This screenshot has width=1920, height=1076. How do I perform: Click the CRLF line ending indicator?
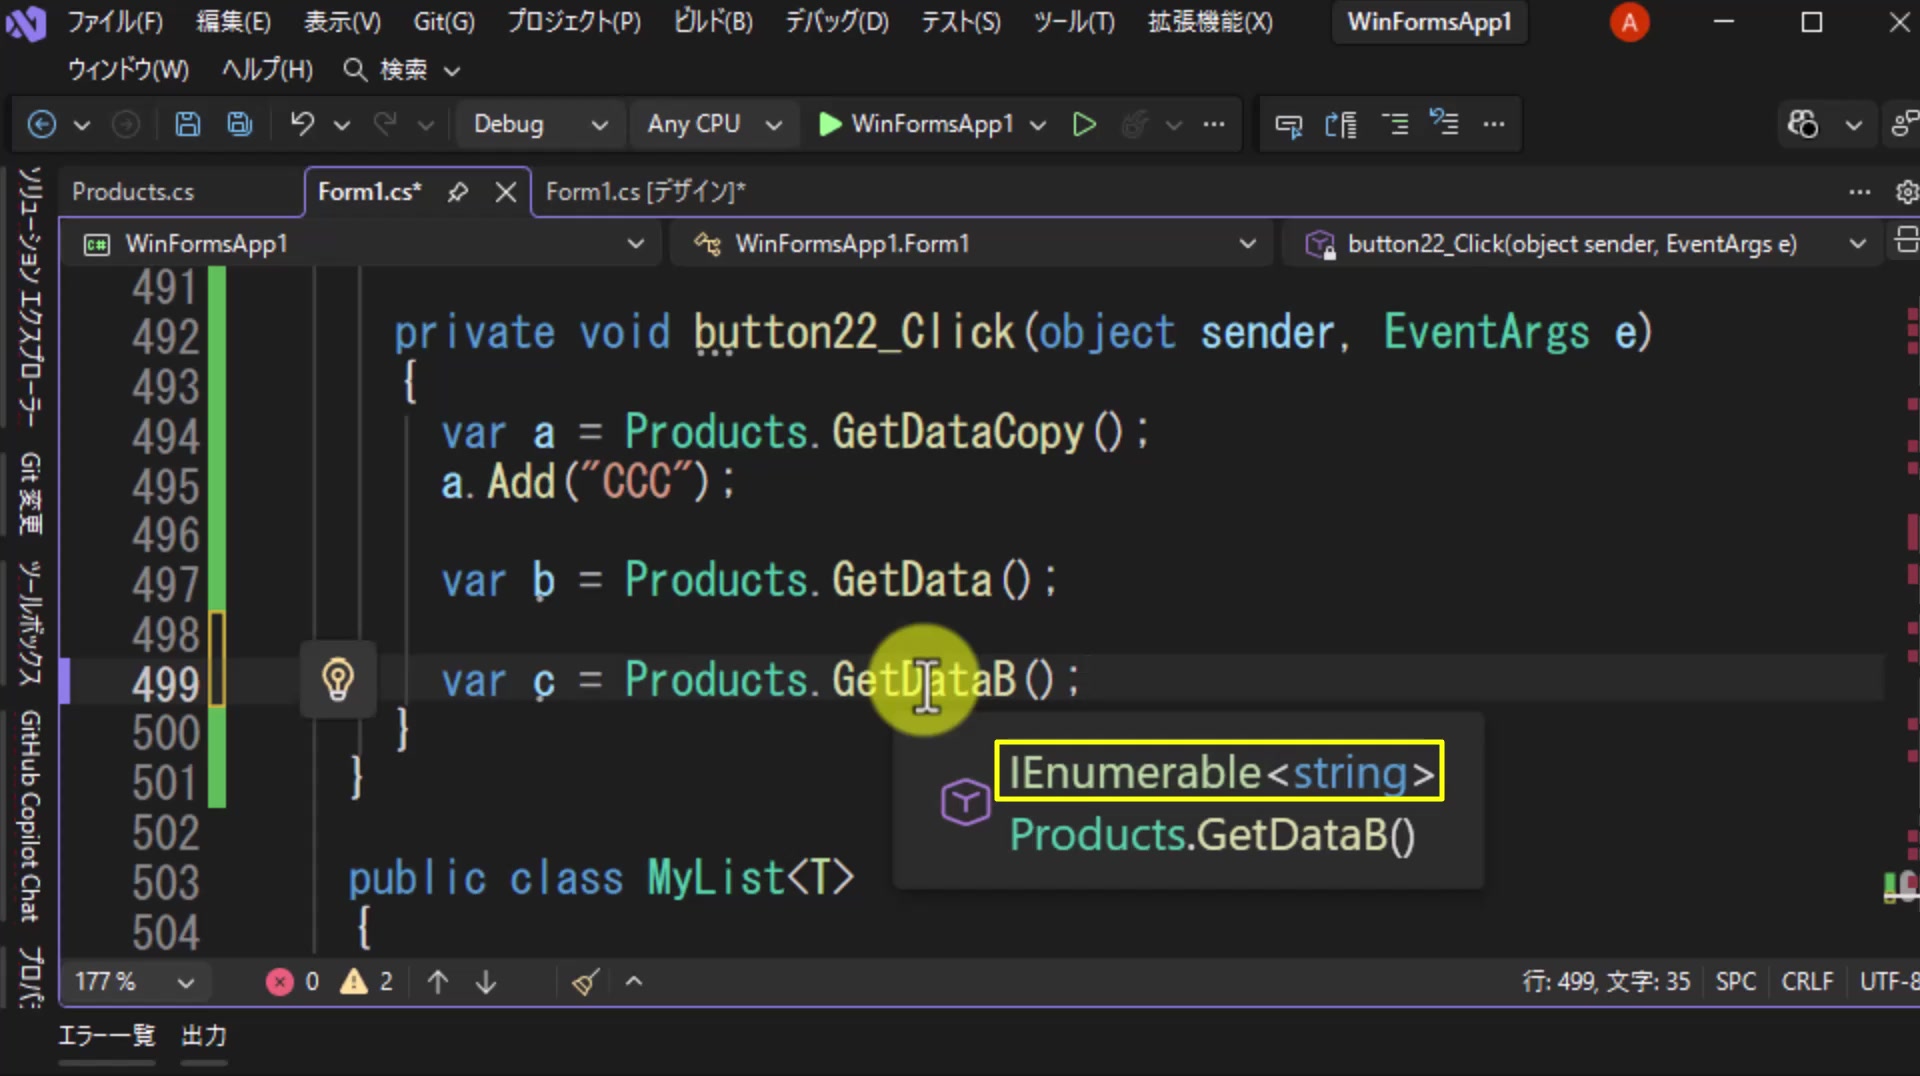coord(1807,982)
